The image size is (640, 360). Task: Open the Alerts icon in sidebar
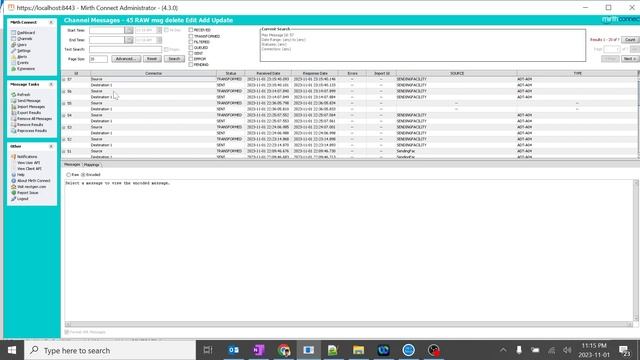[13, 57]
